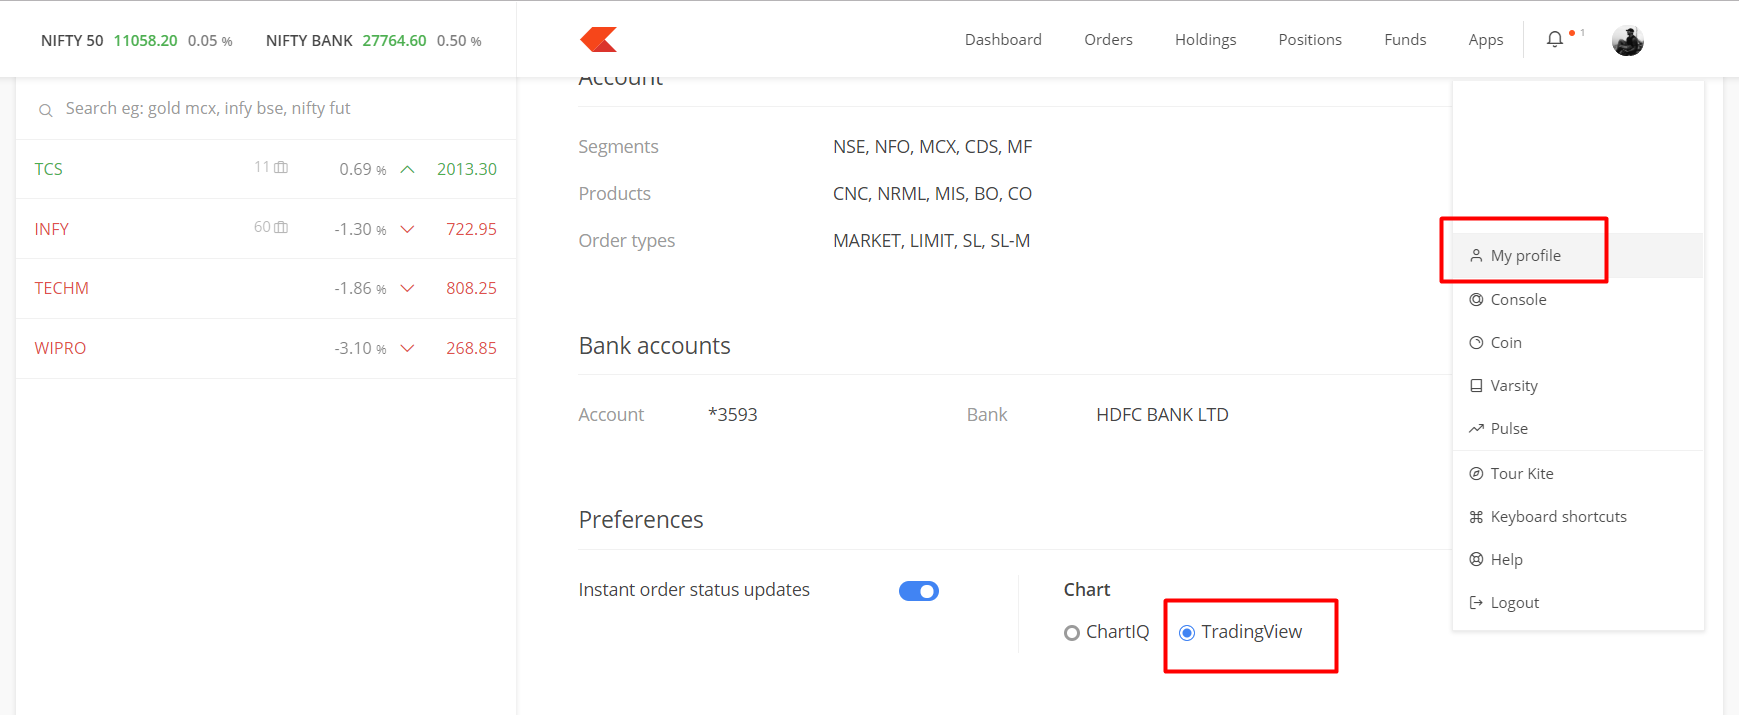1739x715 pixels.
Task: Select Coin in the user menu
Action: pyautogui.click(x=1578, y=342)
